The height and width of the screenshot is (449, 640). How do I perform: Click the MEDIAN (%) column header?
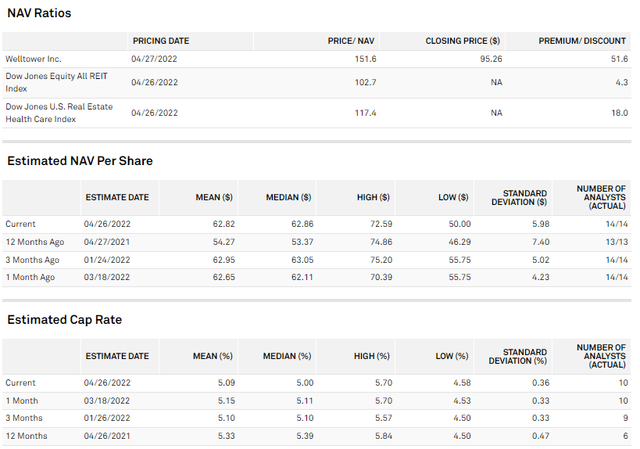(287, 356)
